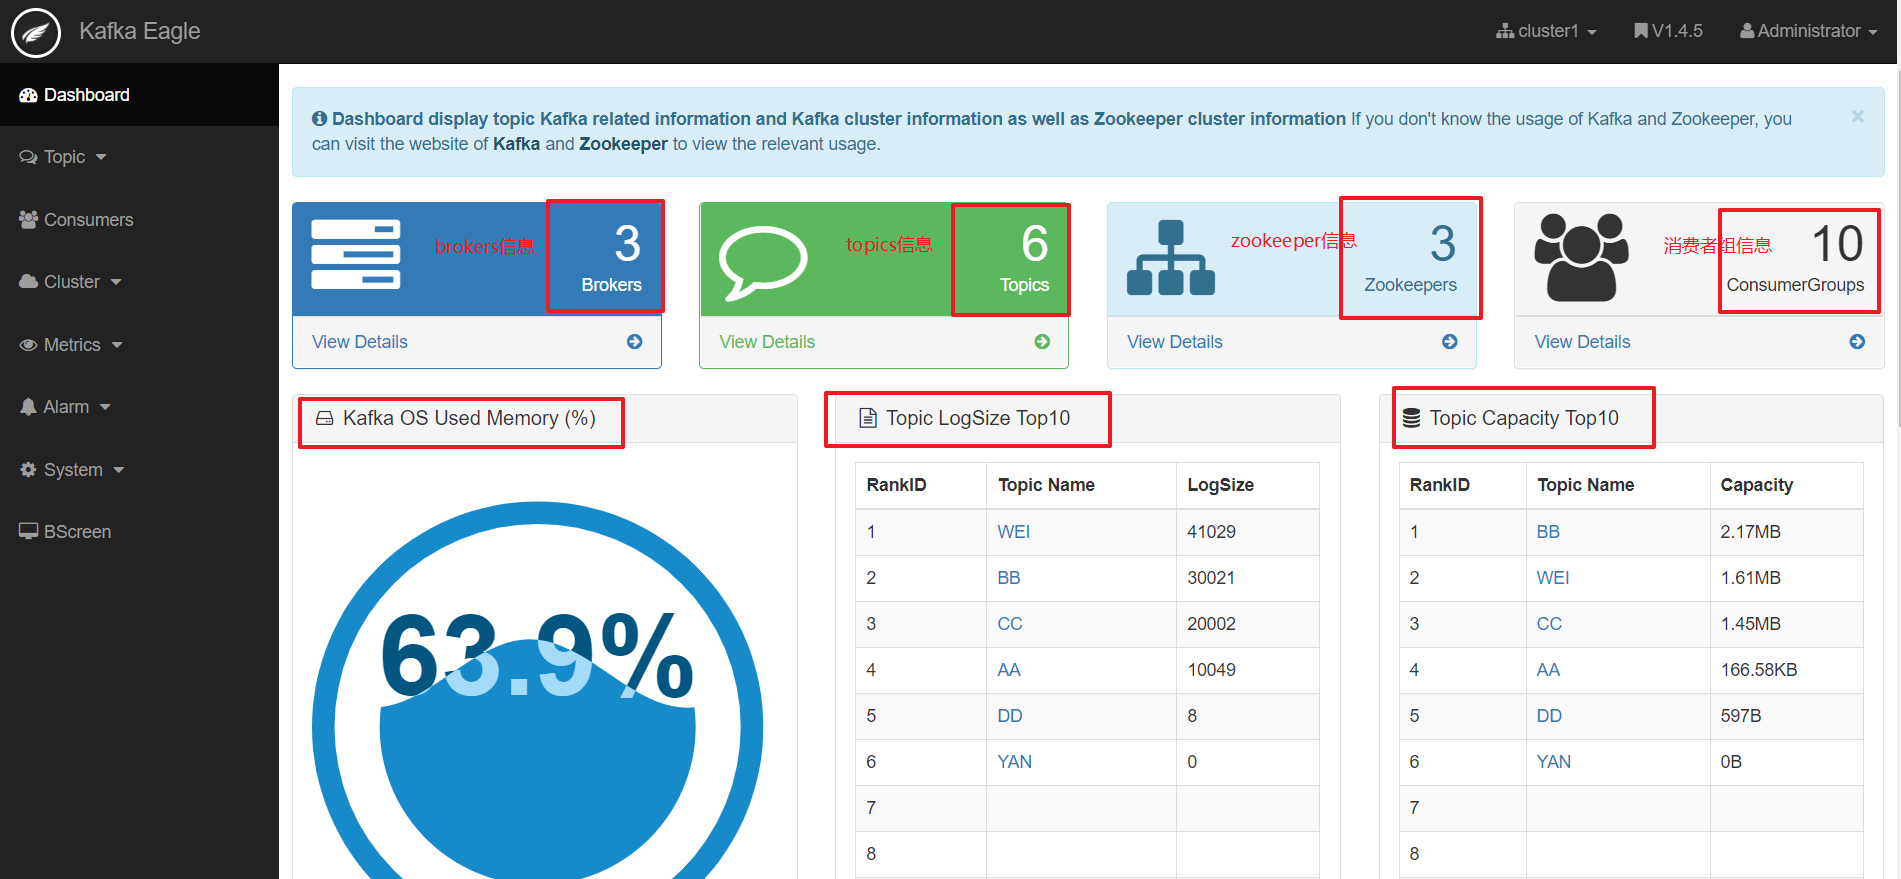Expand the System sidebar menu
The image size is (1901, 879).
pos(139,470)
